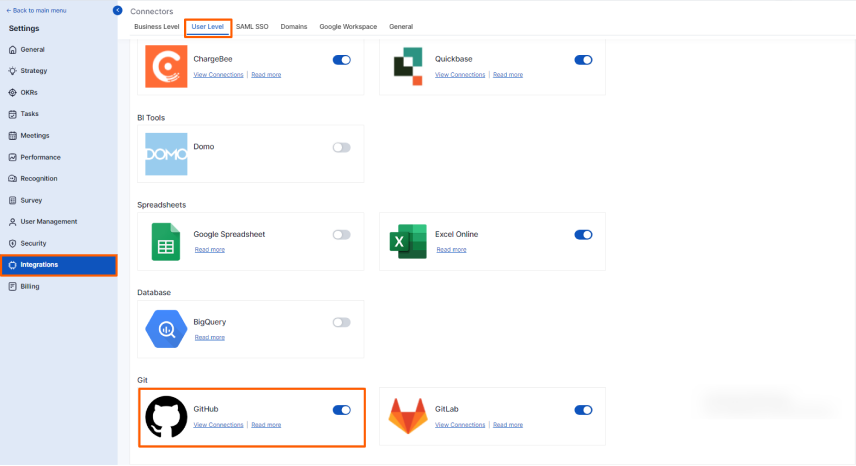The width and height of the screenshot is (856, 466).
Task: Click the Survey icon in sidebar
Action: pos(13,200)
